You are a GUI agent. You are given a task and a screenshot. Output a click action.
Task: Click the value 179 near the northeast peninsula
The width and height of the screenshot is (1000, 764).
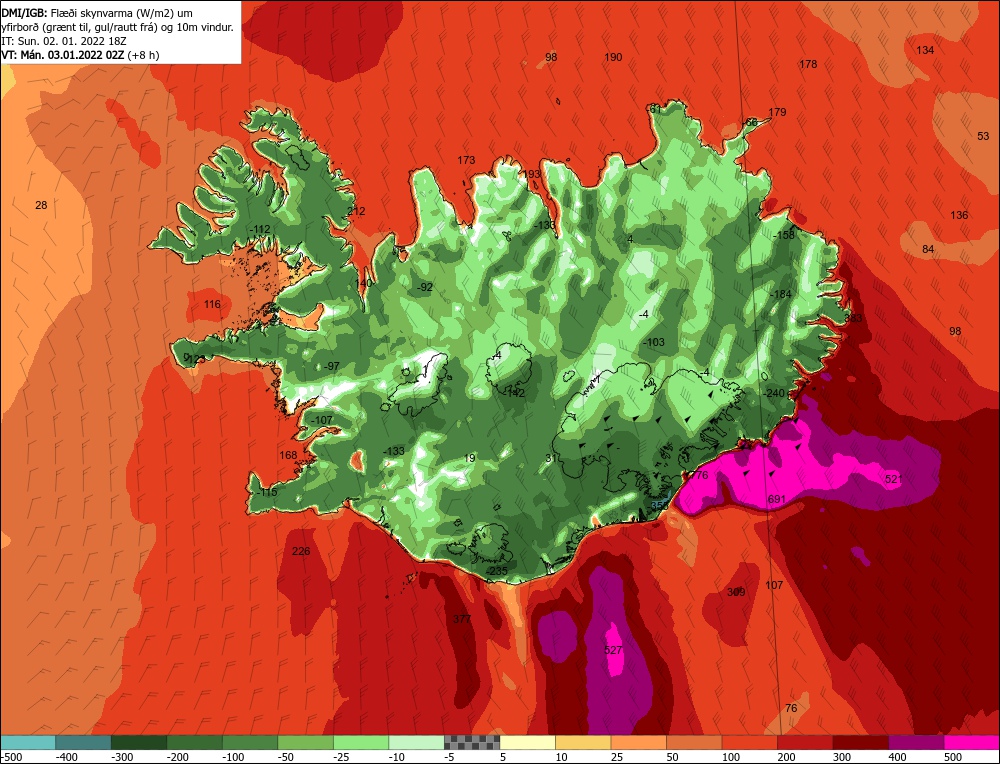click(x=777, y=112)
